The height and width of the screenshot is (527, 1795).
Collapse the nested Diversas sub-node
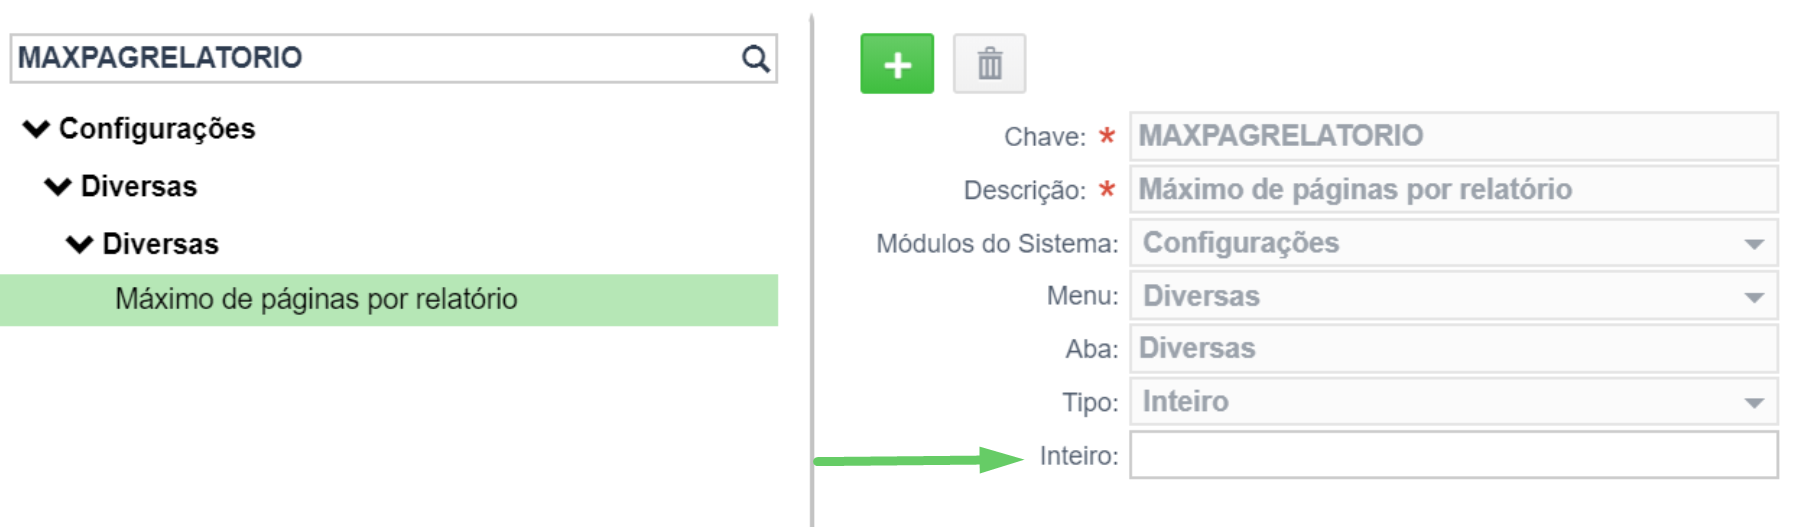click(80, 244)
